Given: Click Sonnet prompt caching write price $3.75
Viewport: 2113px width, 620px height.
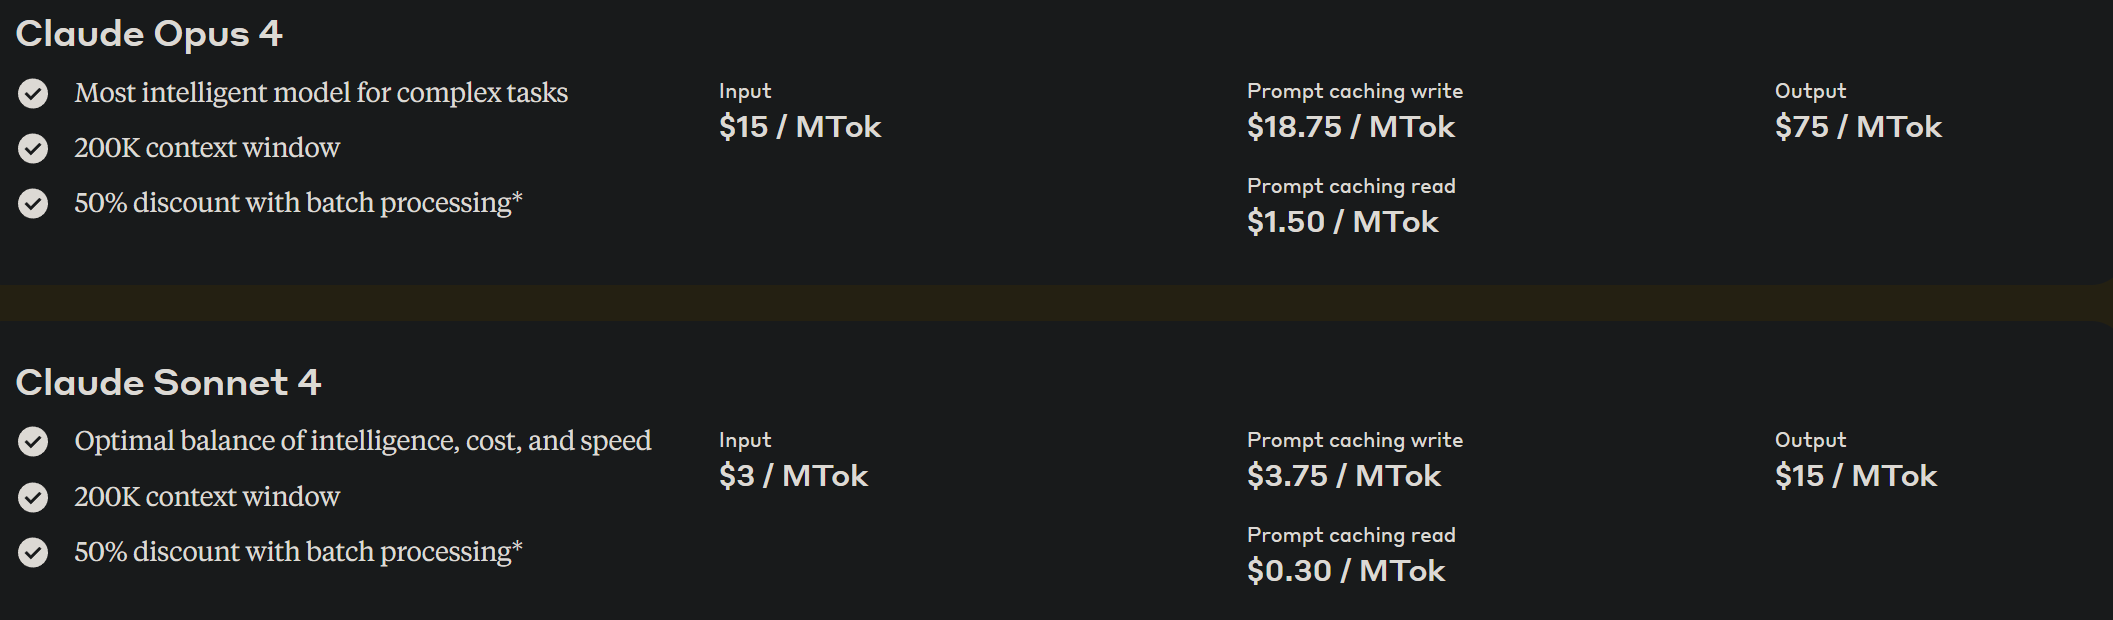Looking at the screenshot, I should pyautogui.click(x=1344, y=476).
